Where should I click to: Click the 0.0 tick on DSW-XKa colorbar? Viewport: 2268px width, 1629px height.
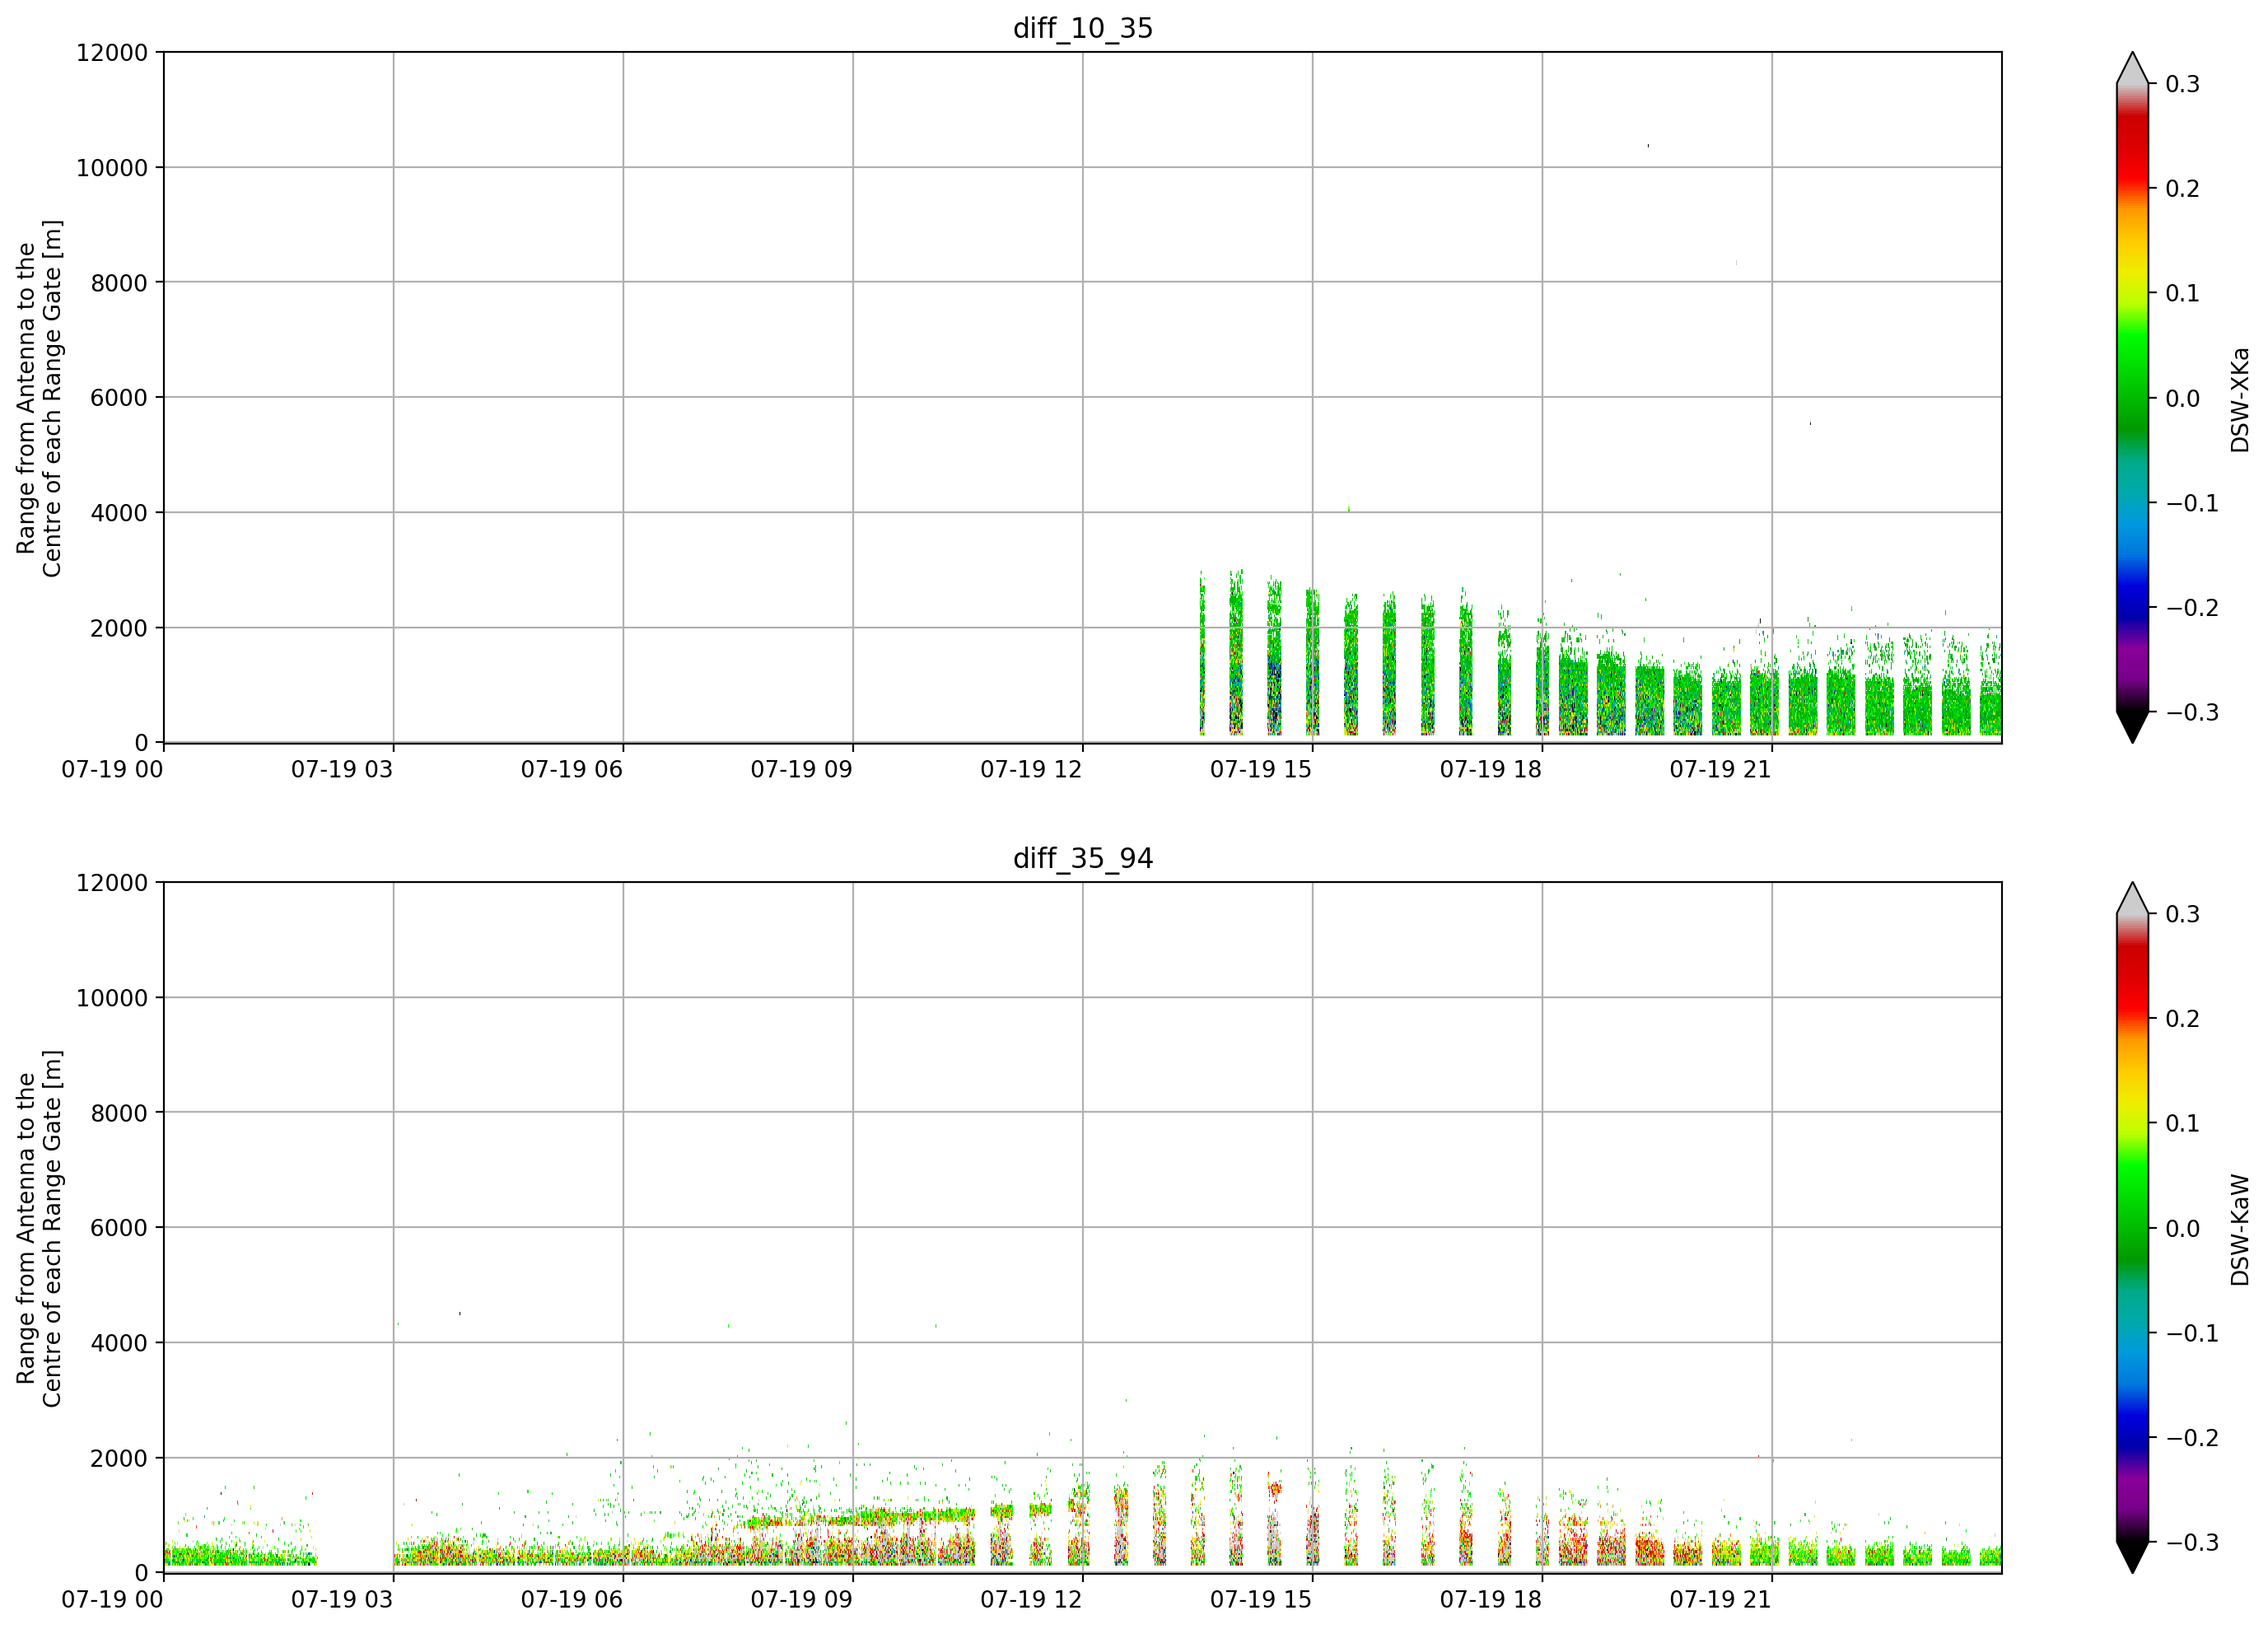[2183, 399]
